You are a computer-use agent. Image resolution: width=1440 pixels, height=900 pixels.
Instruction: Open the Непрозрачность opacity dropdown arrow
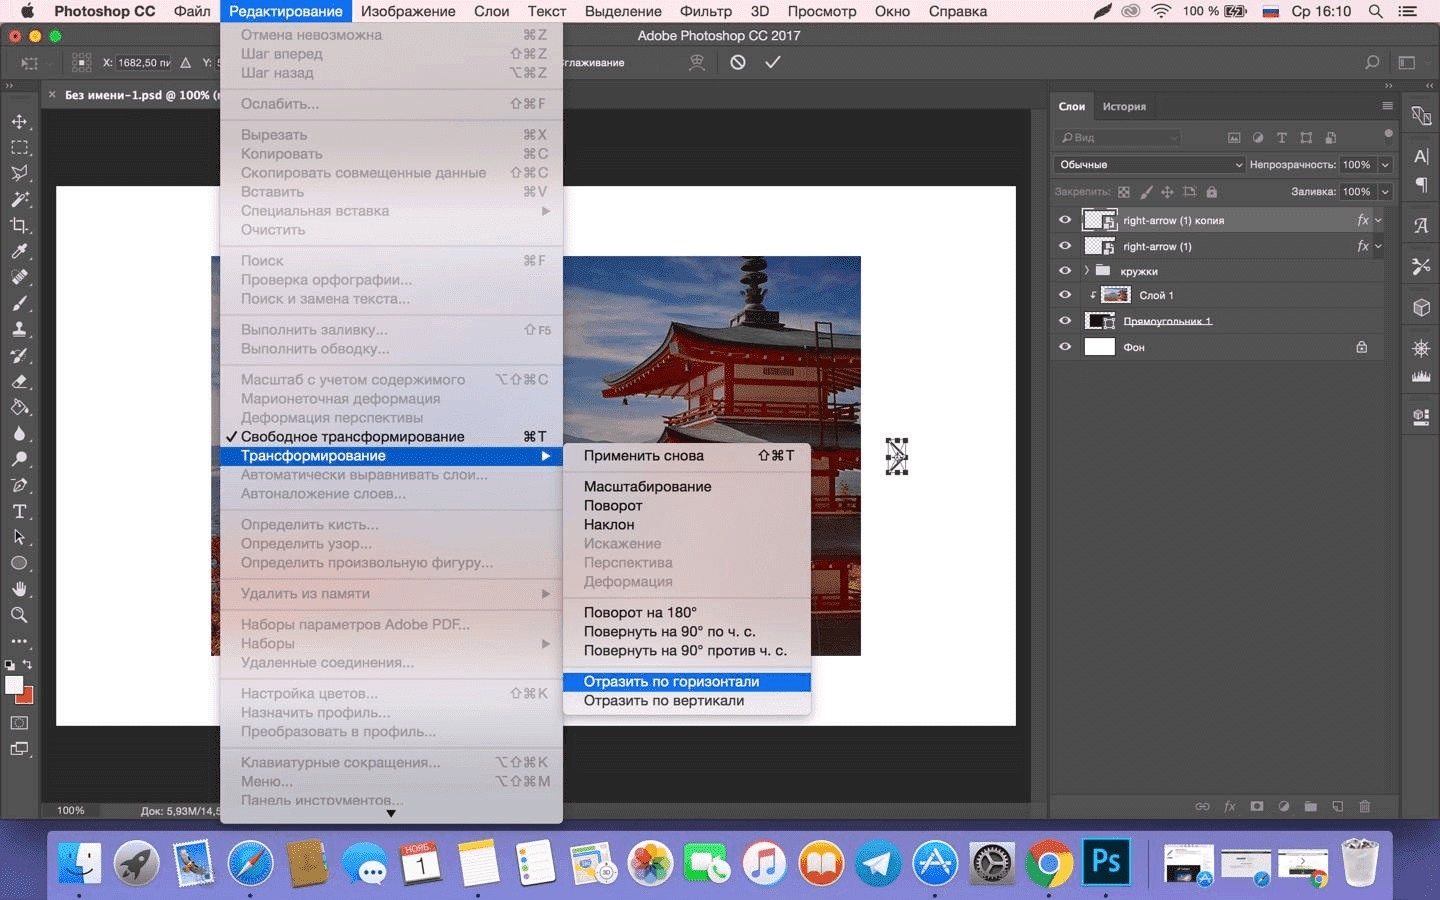click(1385, 165)
